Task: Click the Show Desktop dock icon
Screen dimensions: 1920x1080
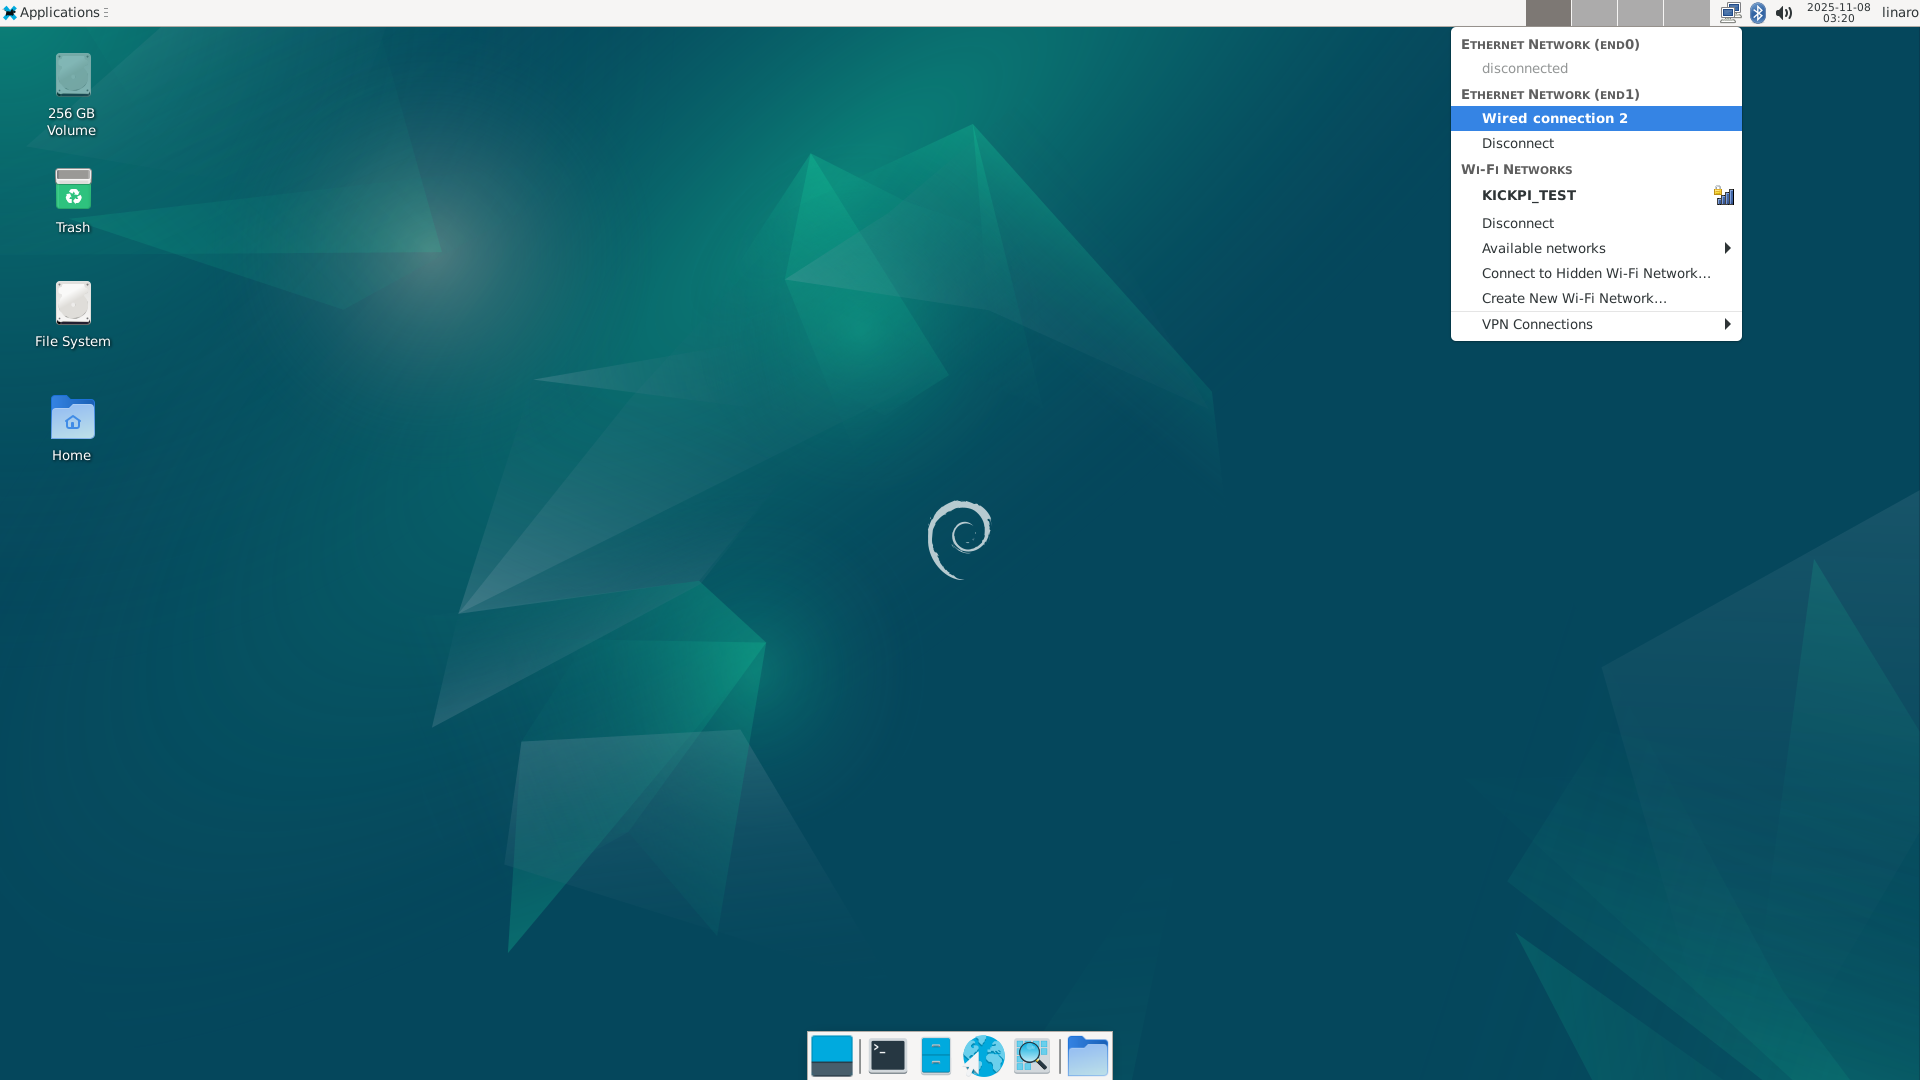Action: [832, 1055]
